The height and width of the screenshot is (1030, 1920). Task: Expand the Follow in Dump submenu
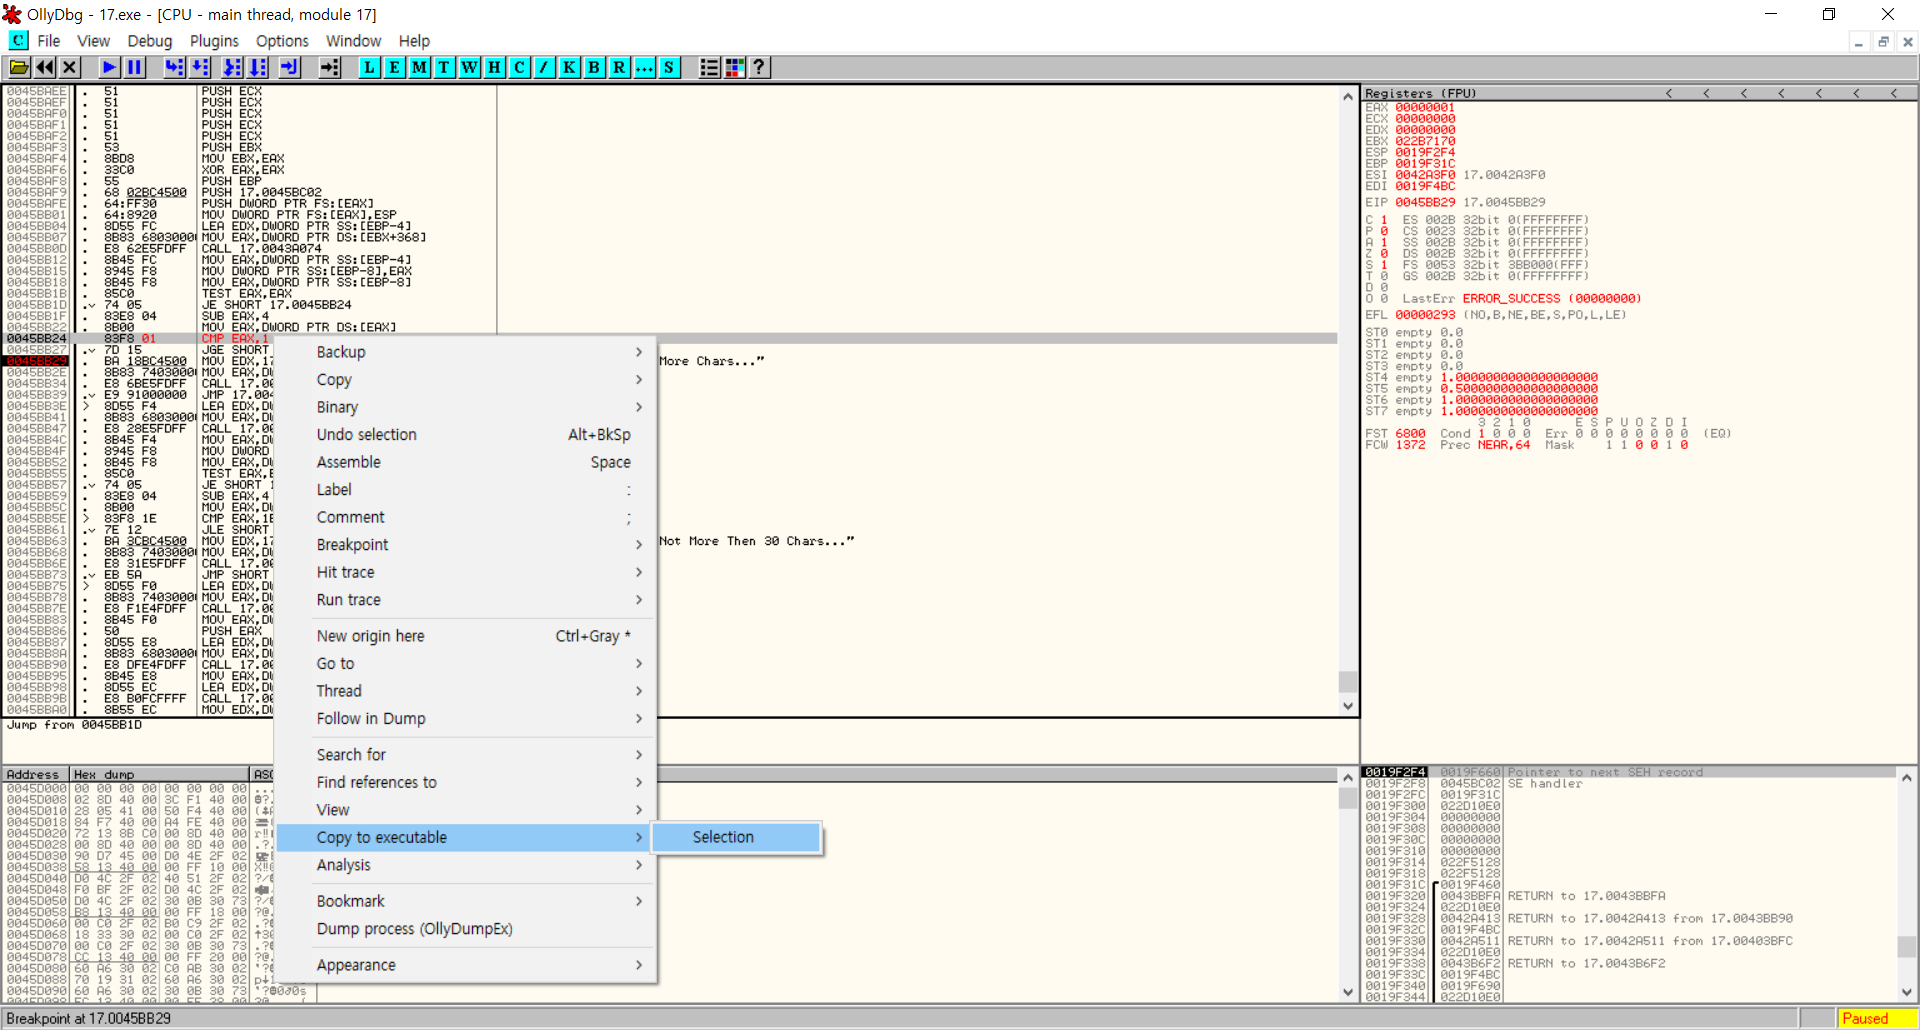(x=466, y=719)
